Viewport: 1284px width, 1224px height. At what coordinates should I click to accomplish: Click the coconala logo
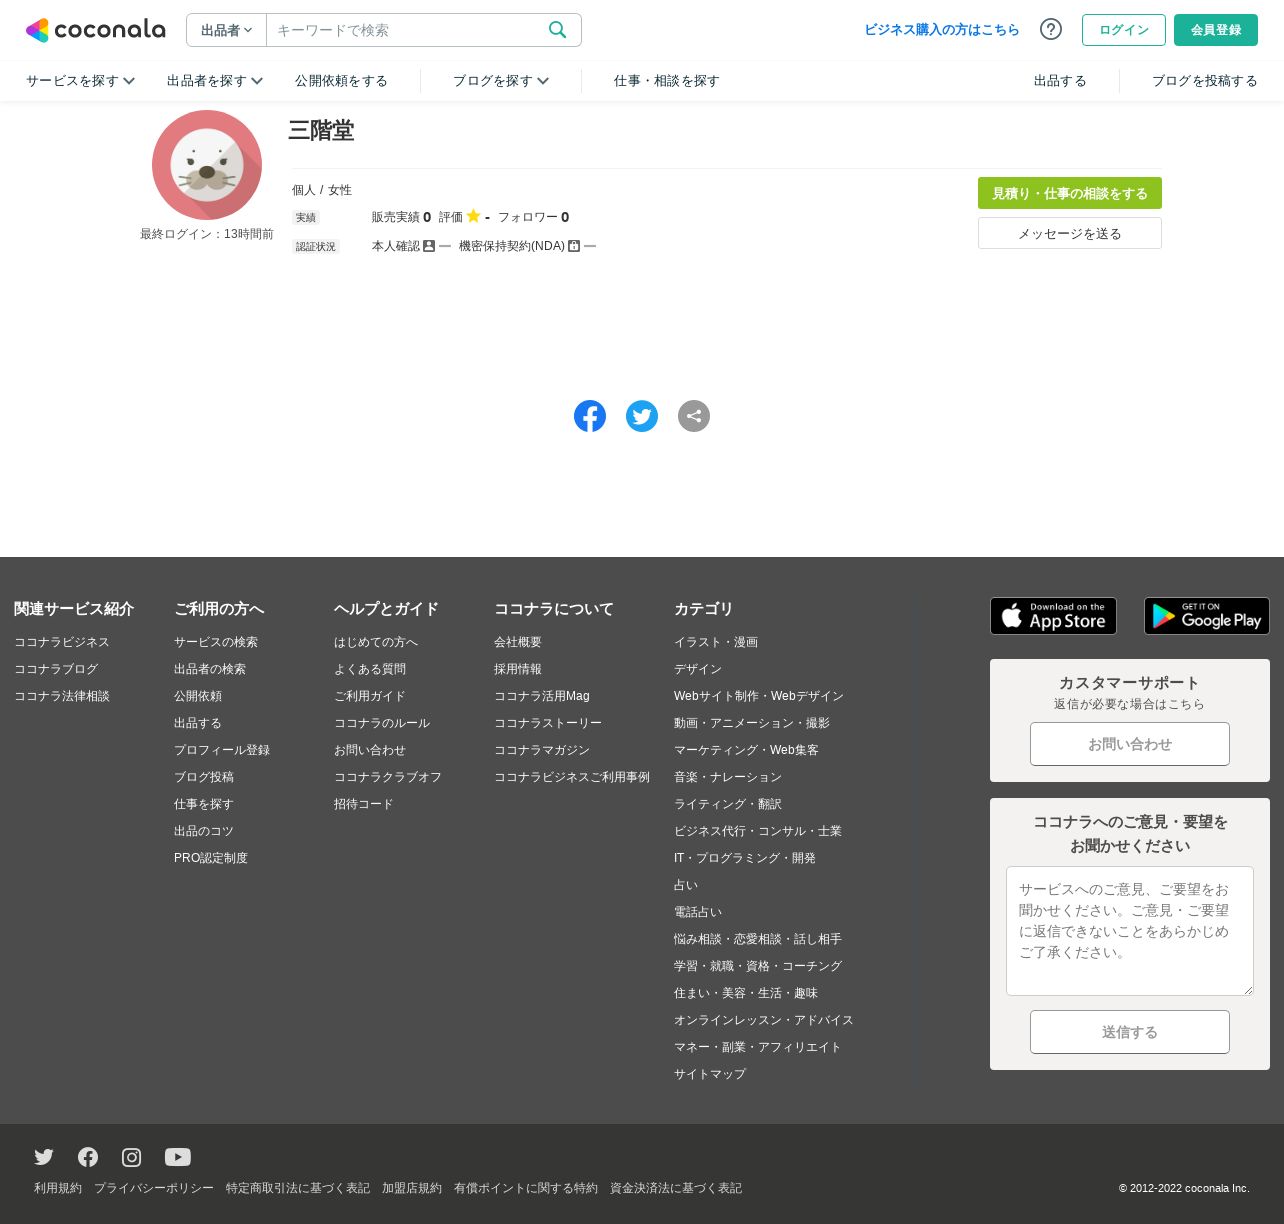(96, 30)
